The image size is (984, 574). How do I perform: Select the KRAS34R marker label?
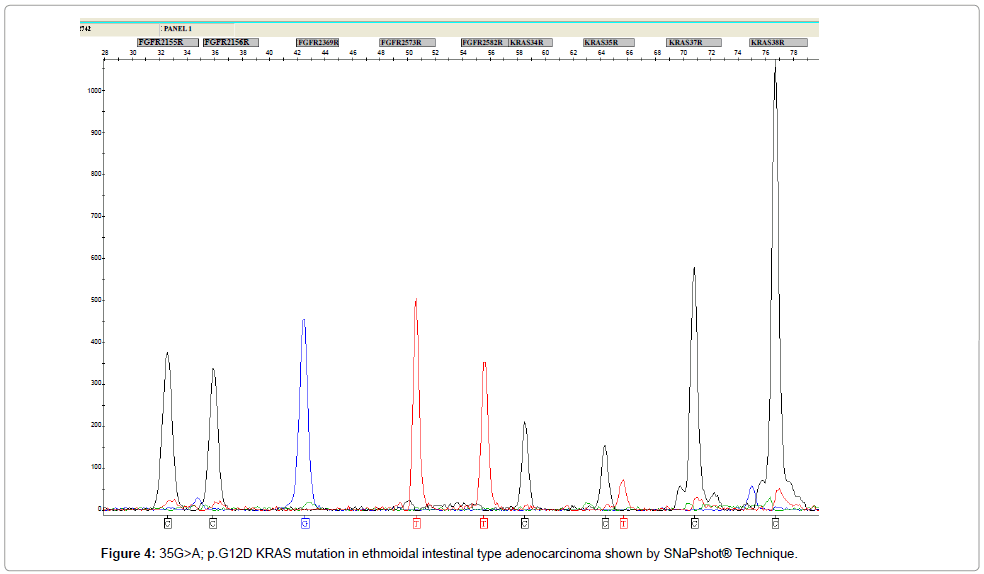529,43
